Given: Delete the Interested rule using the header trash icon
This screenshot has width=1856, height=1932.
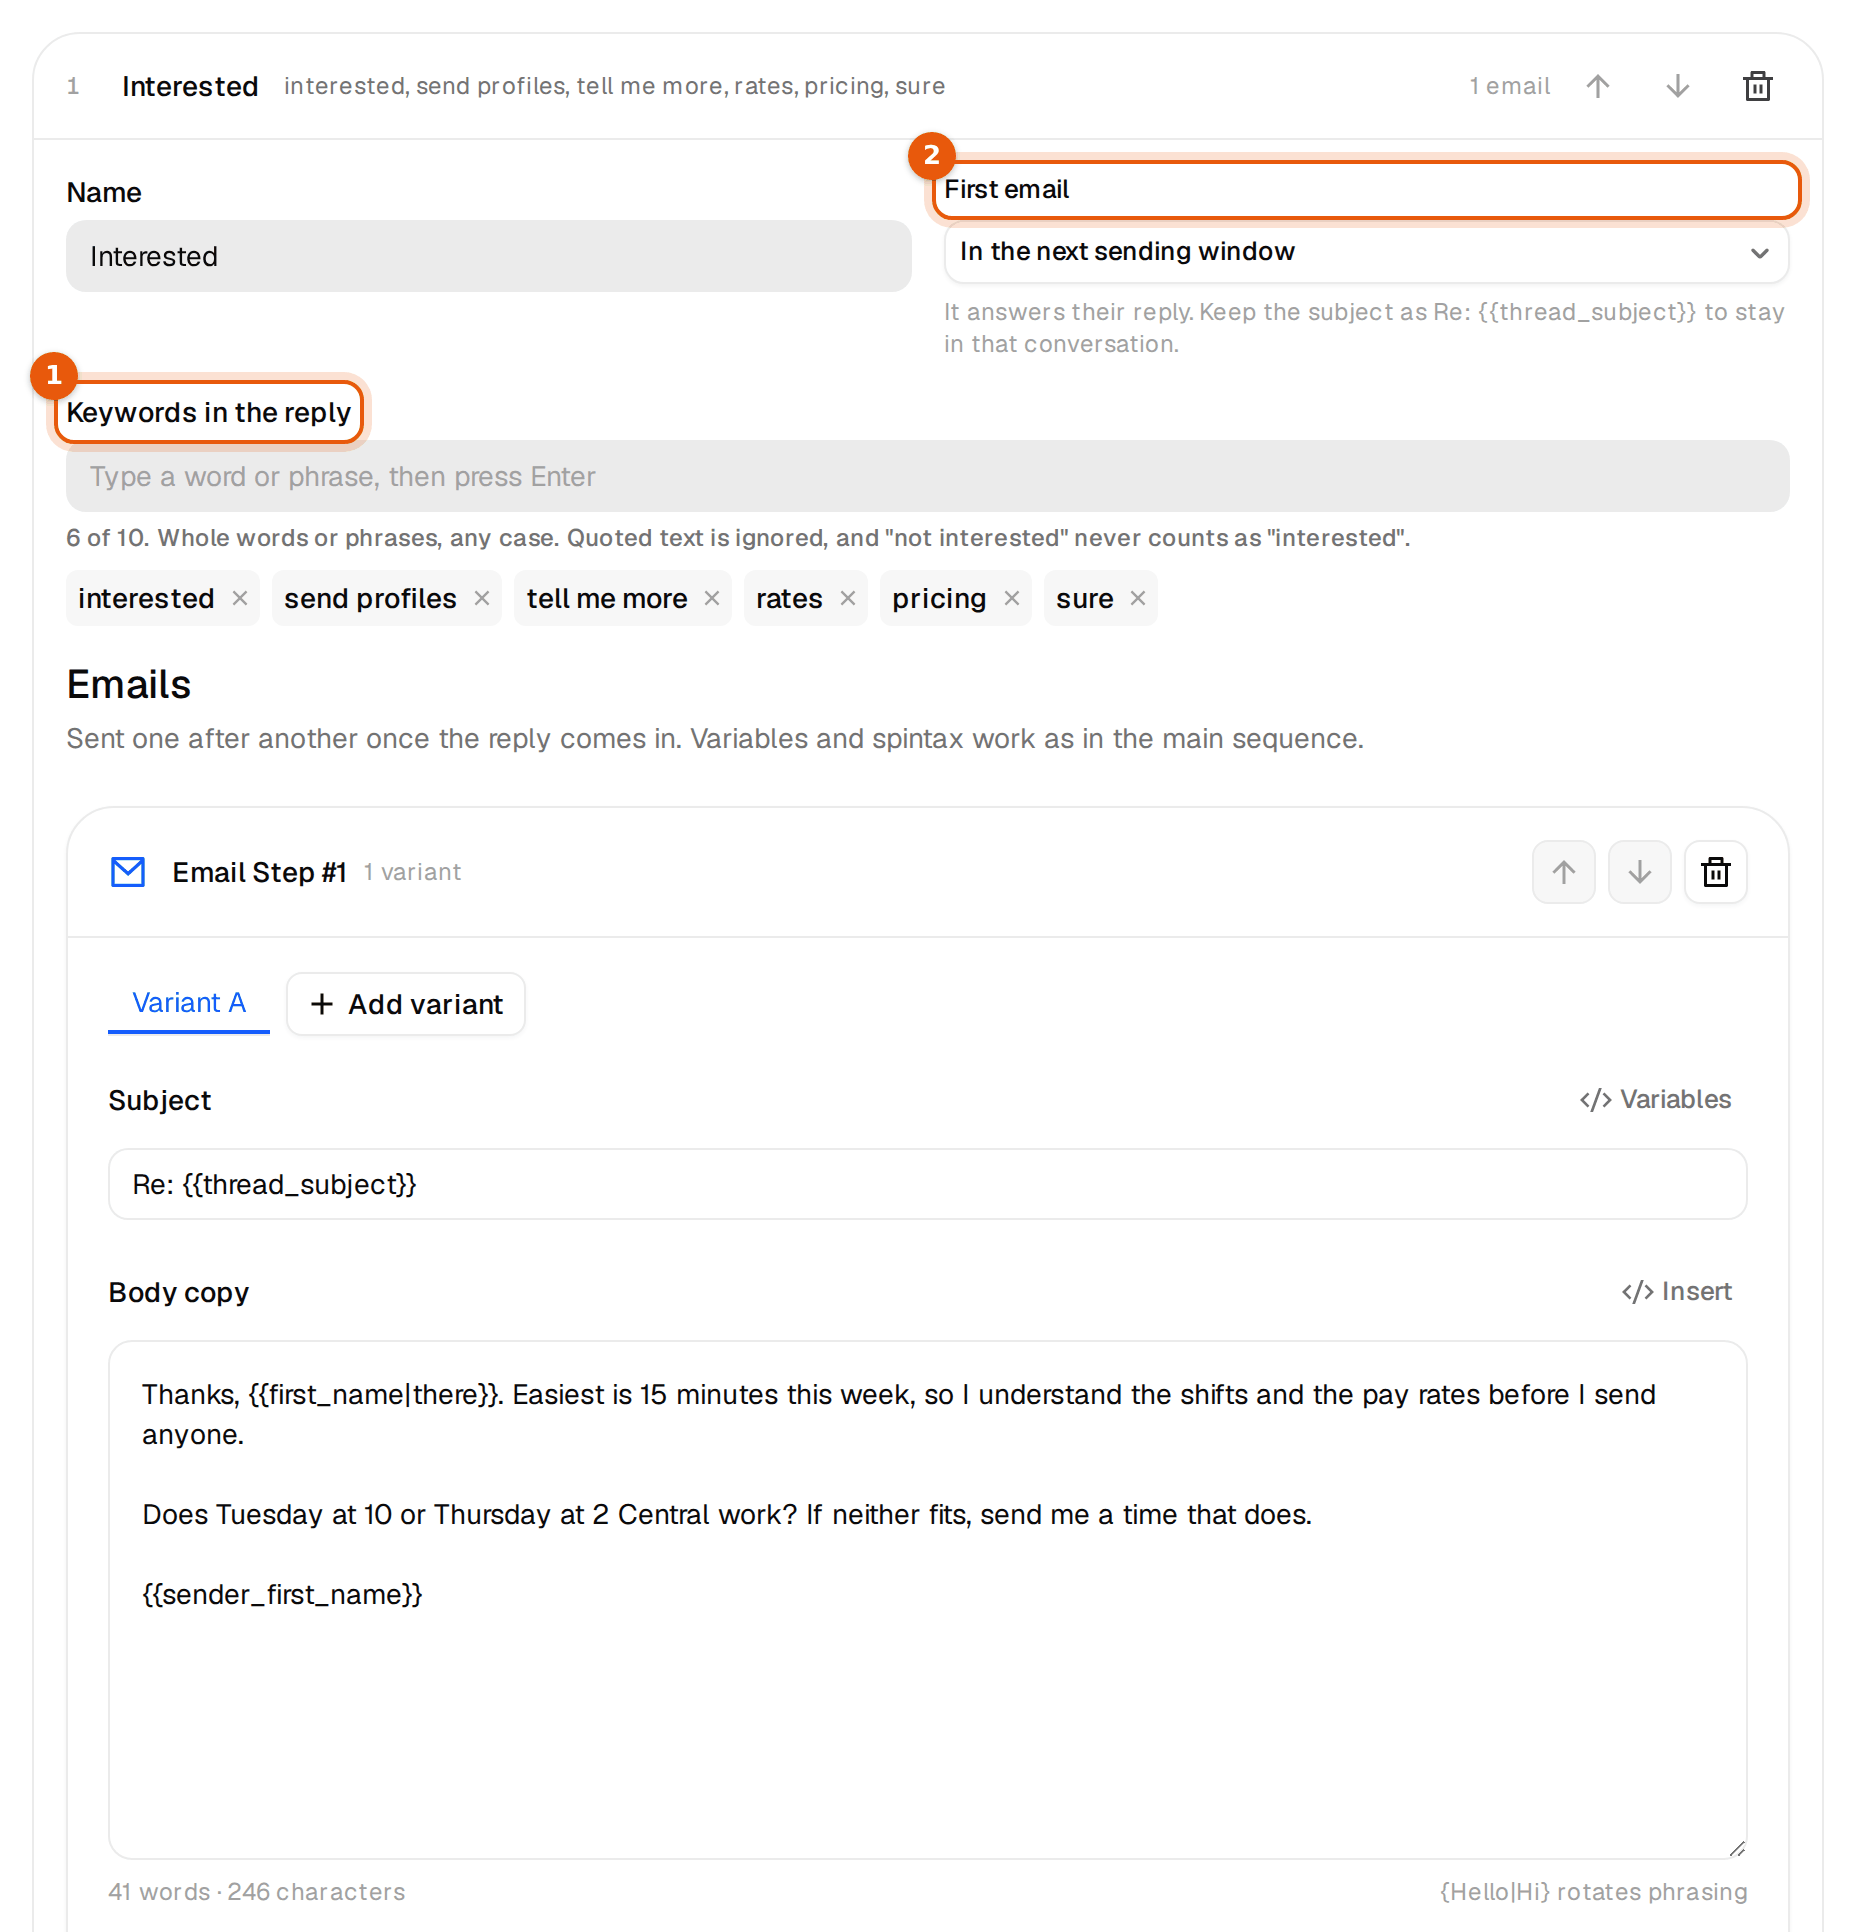Looking at the screenshot, I should (1757, 86).
